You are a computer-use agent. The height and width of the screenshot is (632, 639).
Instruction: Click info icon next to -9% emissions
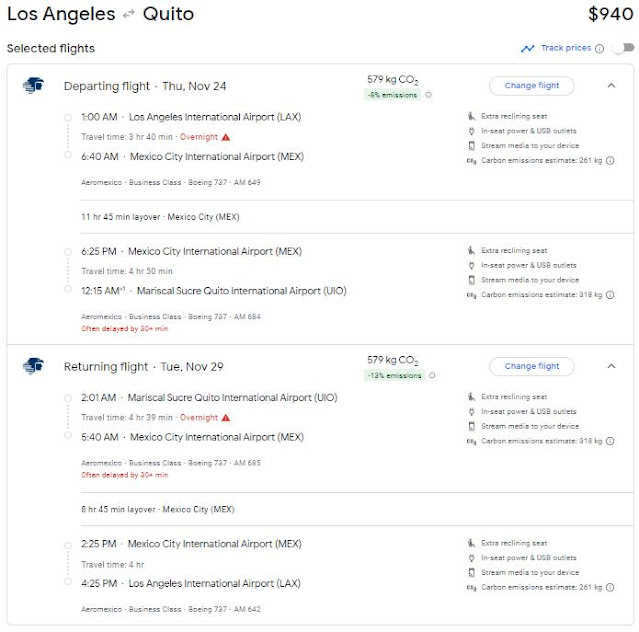(x=429, y=96)
